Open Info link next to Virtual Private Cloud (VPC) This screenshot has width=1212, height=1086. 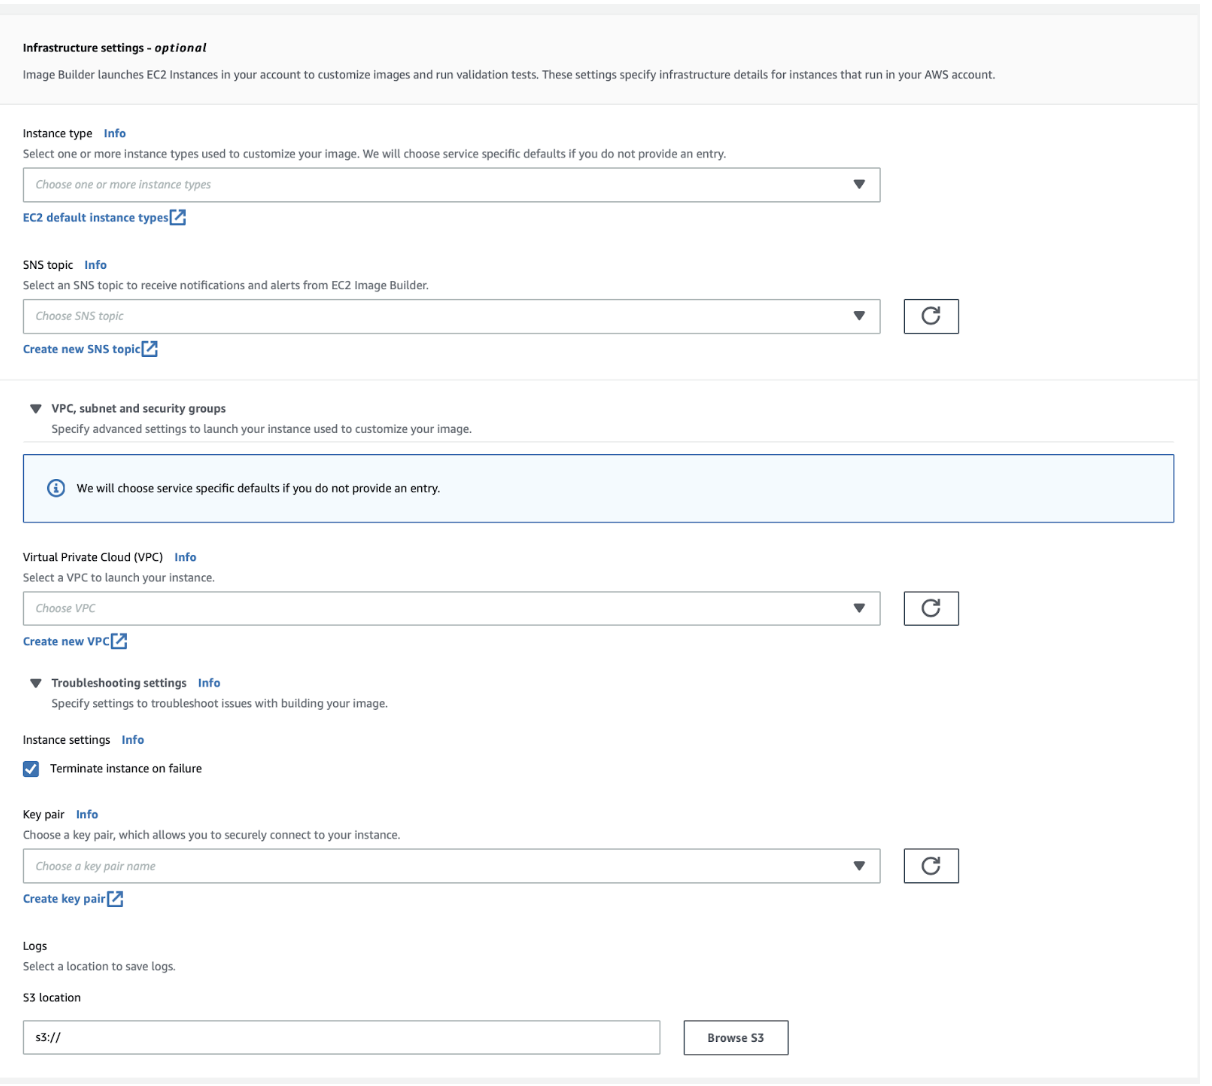pos(185,557)
